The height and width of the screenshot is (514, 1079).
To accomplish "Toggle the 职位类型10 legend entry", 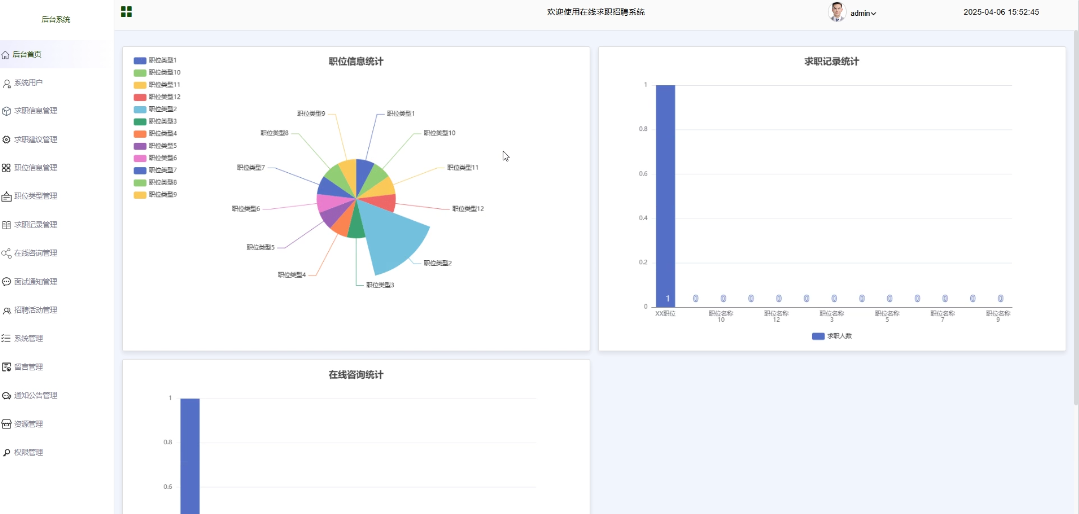I will click(x=157, y=72).
